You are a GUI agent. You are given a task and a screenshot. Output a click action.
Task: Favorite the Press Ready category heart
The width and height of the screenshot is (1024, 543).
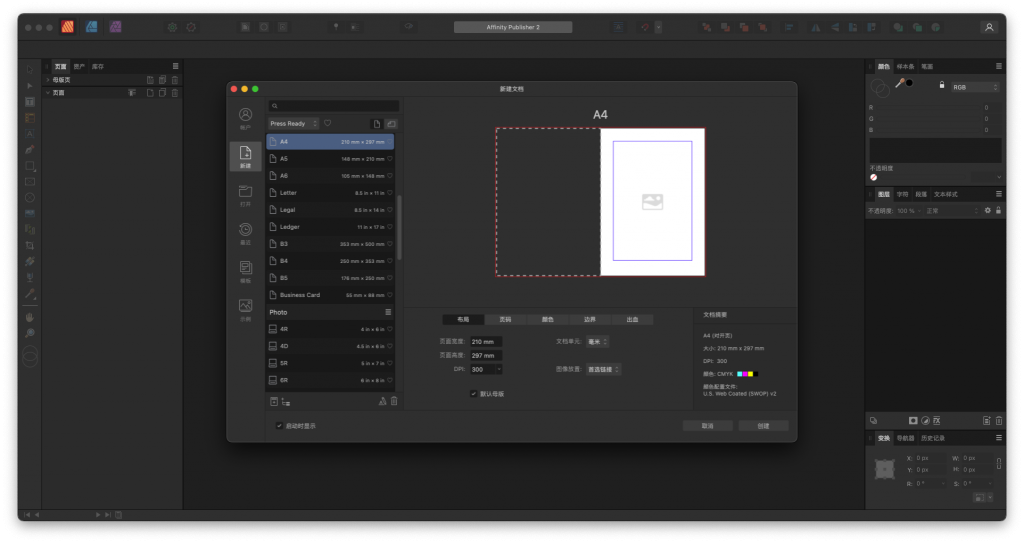[328, 123]
